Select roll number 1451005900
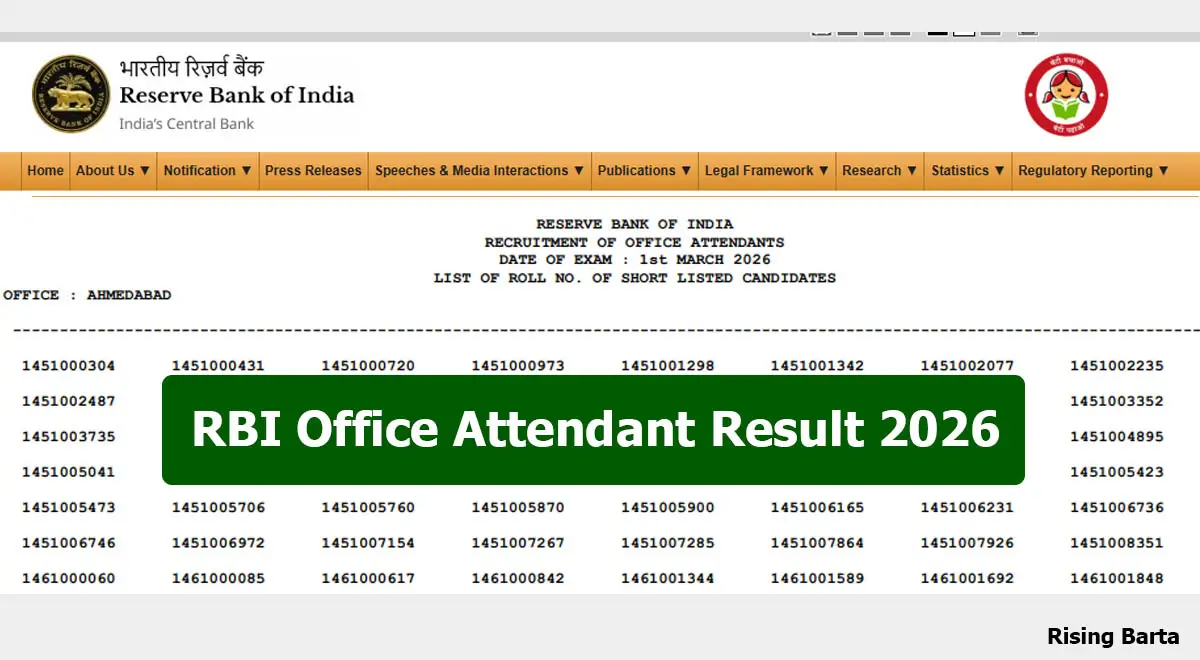1200x660 pixels. pos(668,508)
